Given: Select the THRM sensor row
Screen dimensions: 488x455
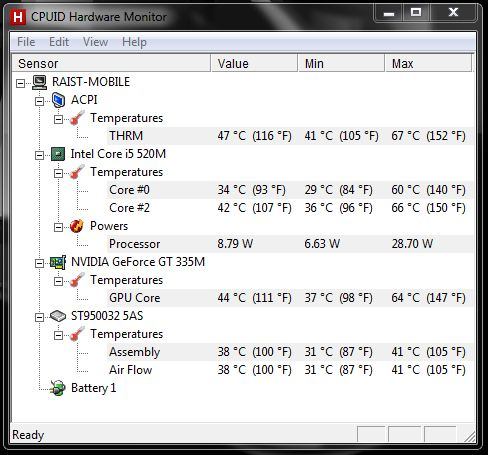Looking at the screenshot, I should point(290,136).
